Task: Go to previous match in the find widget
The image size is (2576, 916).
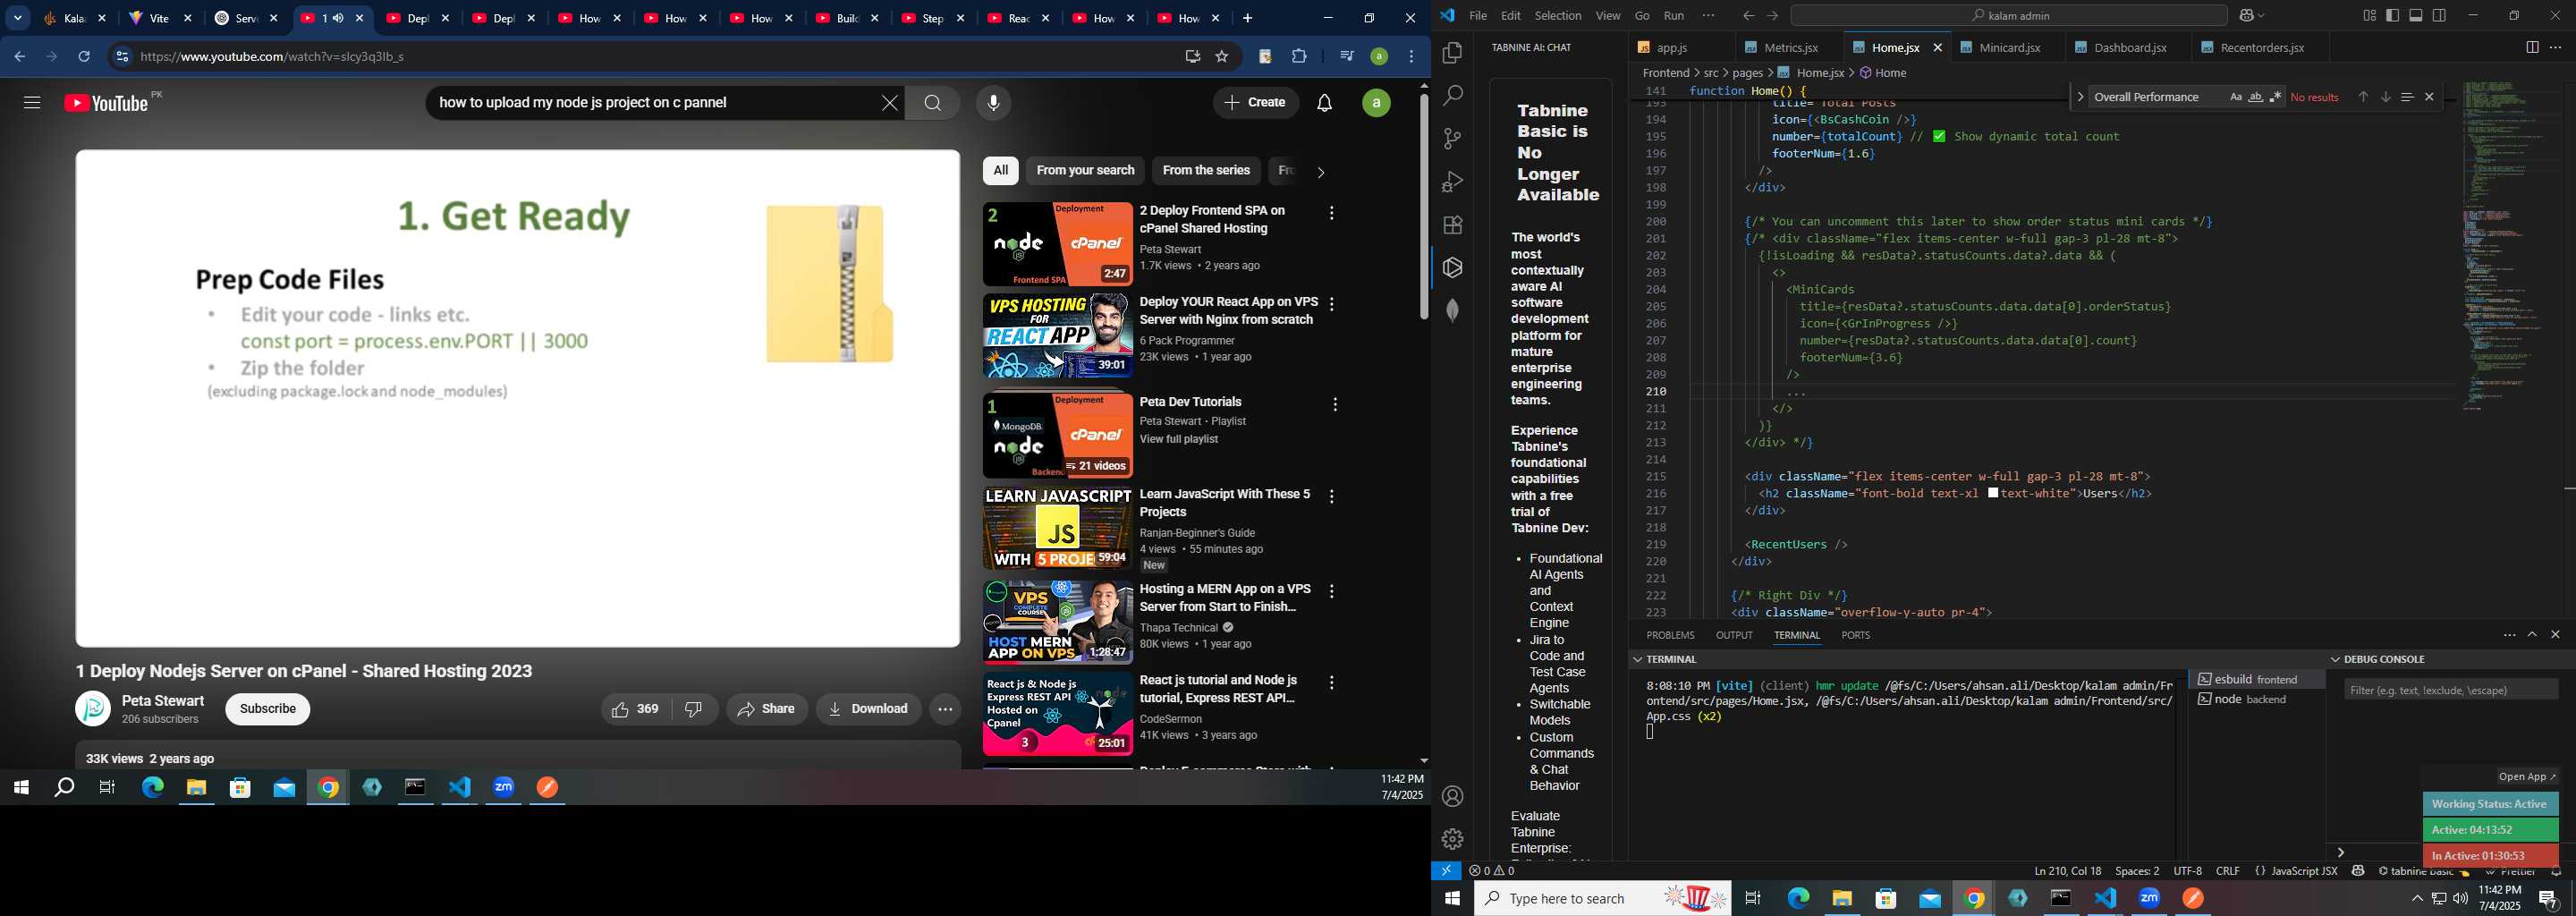Action: click(2363, 97)
